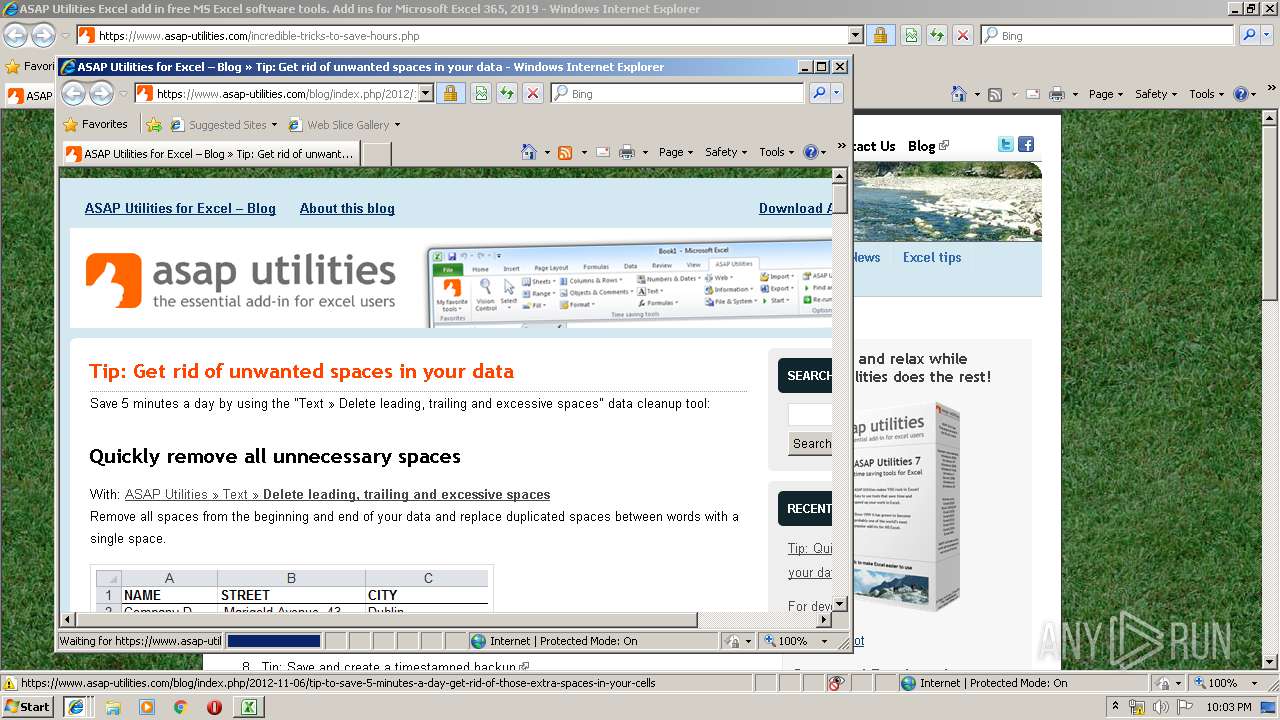Image resolution: width=1280 pixels, height=720 pixels.
Task: Open a new tab in front window
Action: [x=376, y=154]
